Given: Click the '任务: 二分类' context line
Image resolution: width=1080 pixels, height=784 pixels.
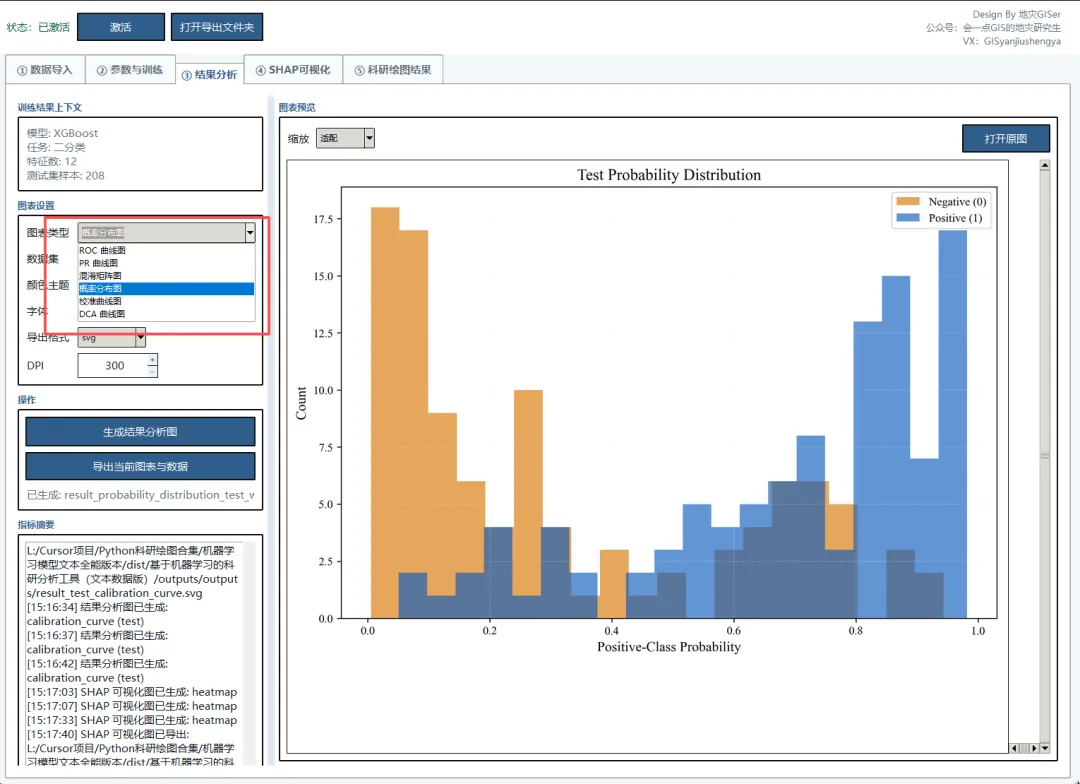Looking at the screenshot, I should 56,147.
